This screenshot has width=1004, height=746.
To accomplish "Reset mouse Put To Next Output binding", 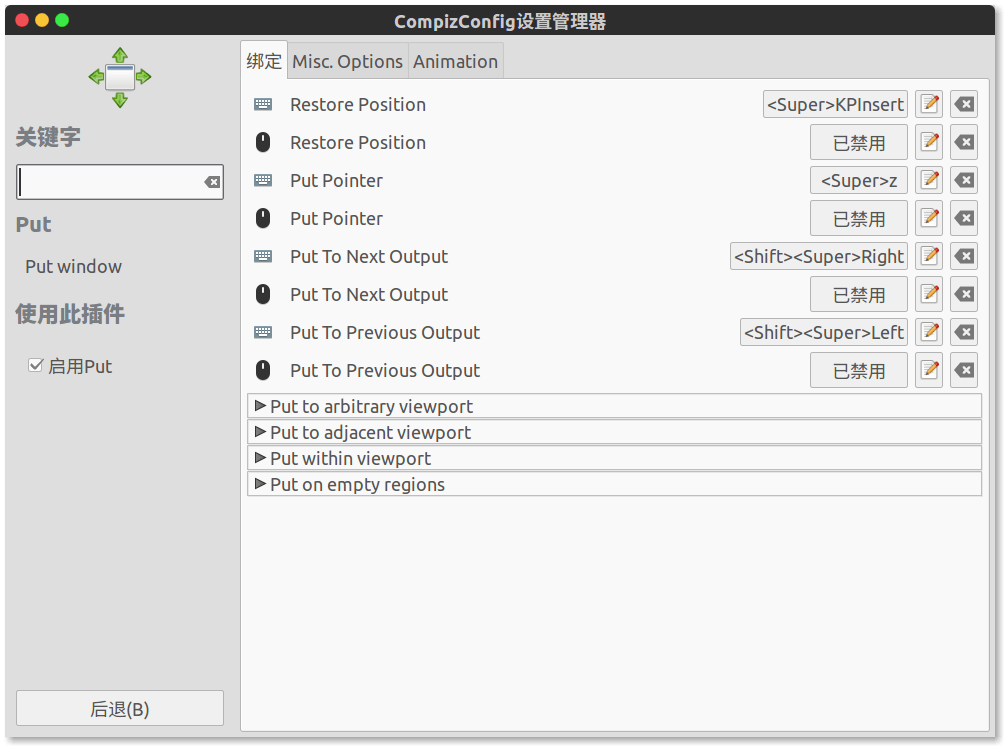I will pyautogui.click(x=964, y=295).
